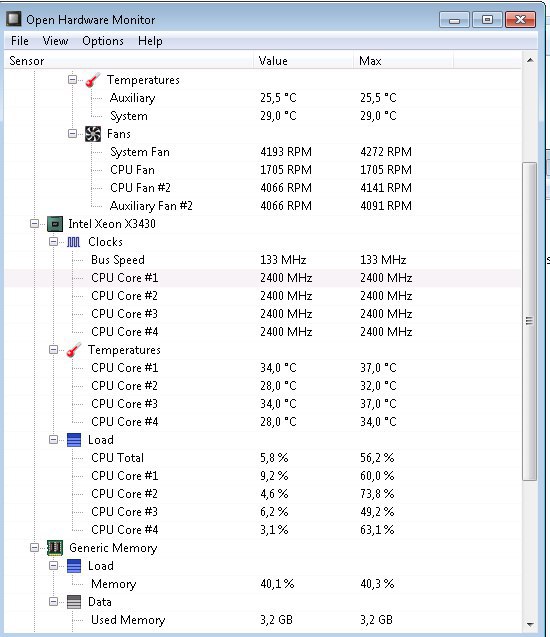Select CPU Core #2 under Clocks
This screenshot has height=637, width=550.
click(263, 296)
